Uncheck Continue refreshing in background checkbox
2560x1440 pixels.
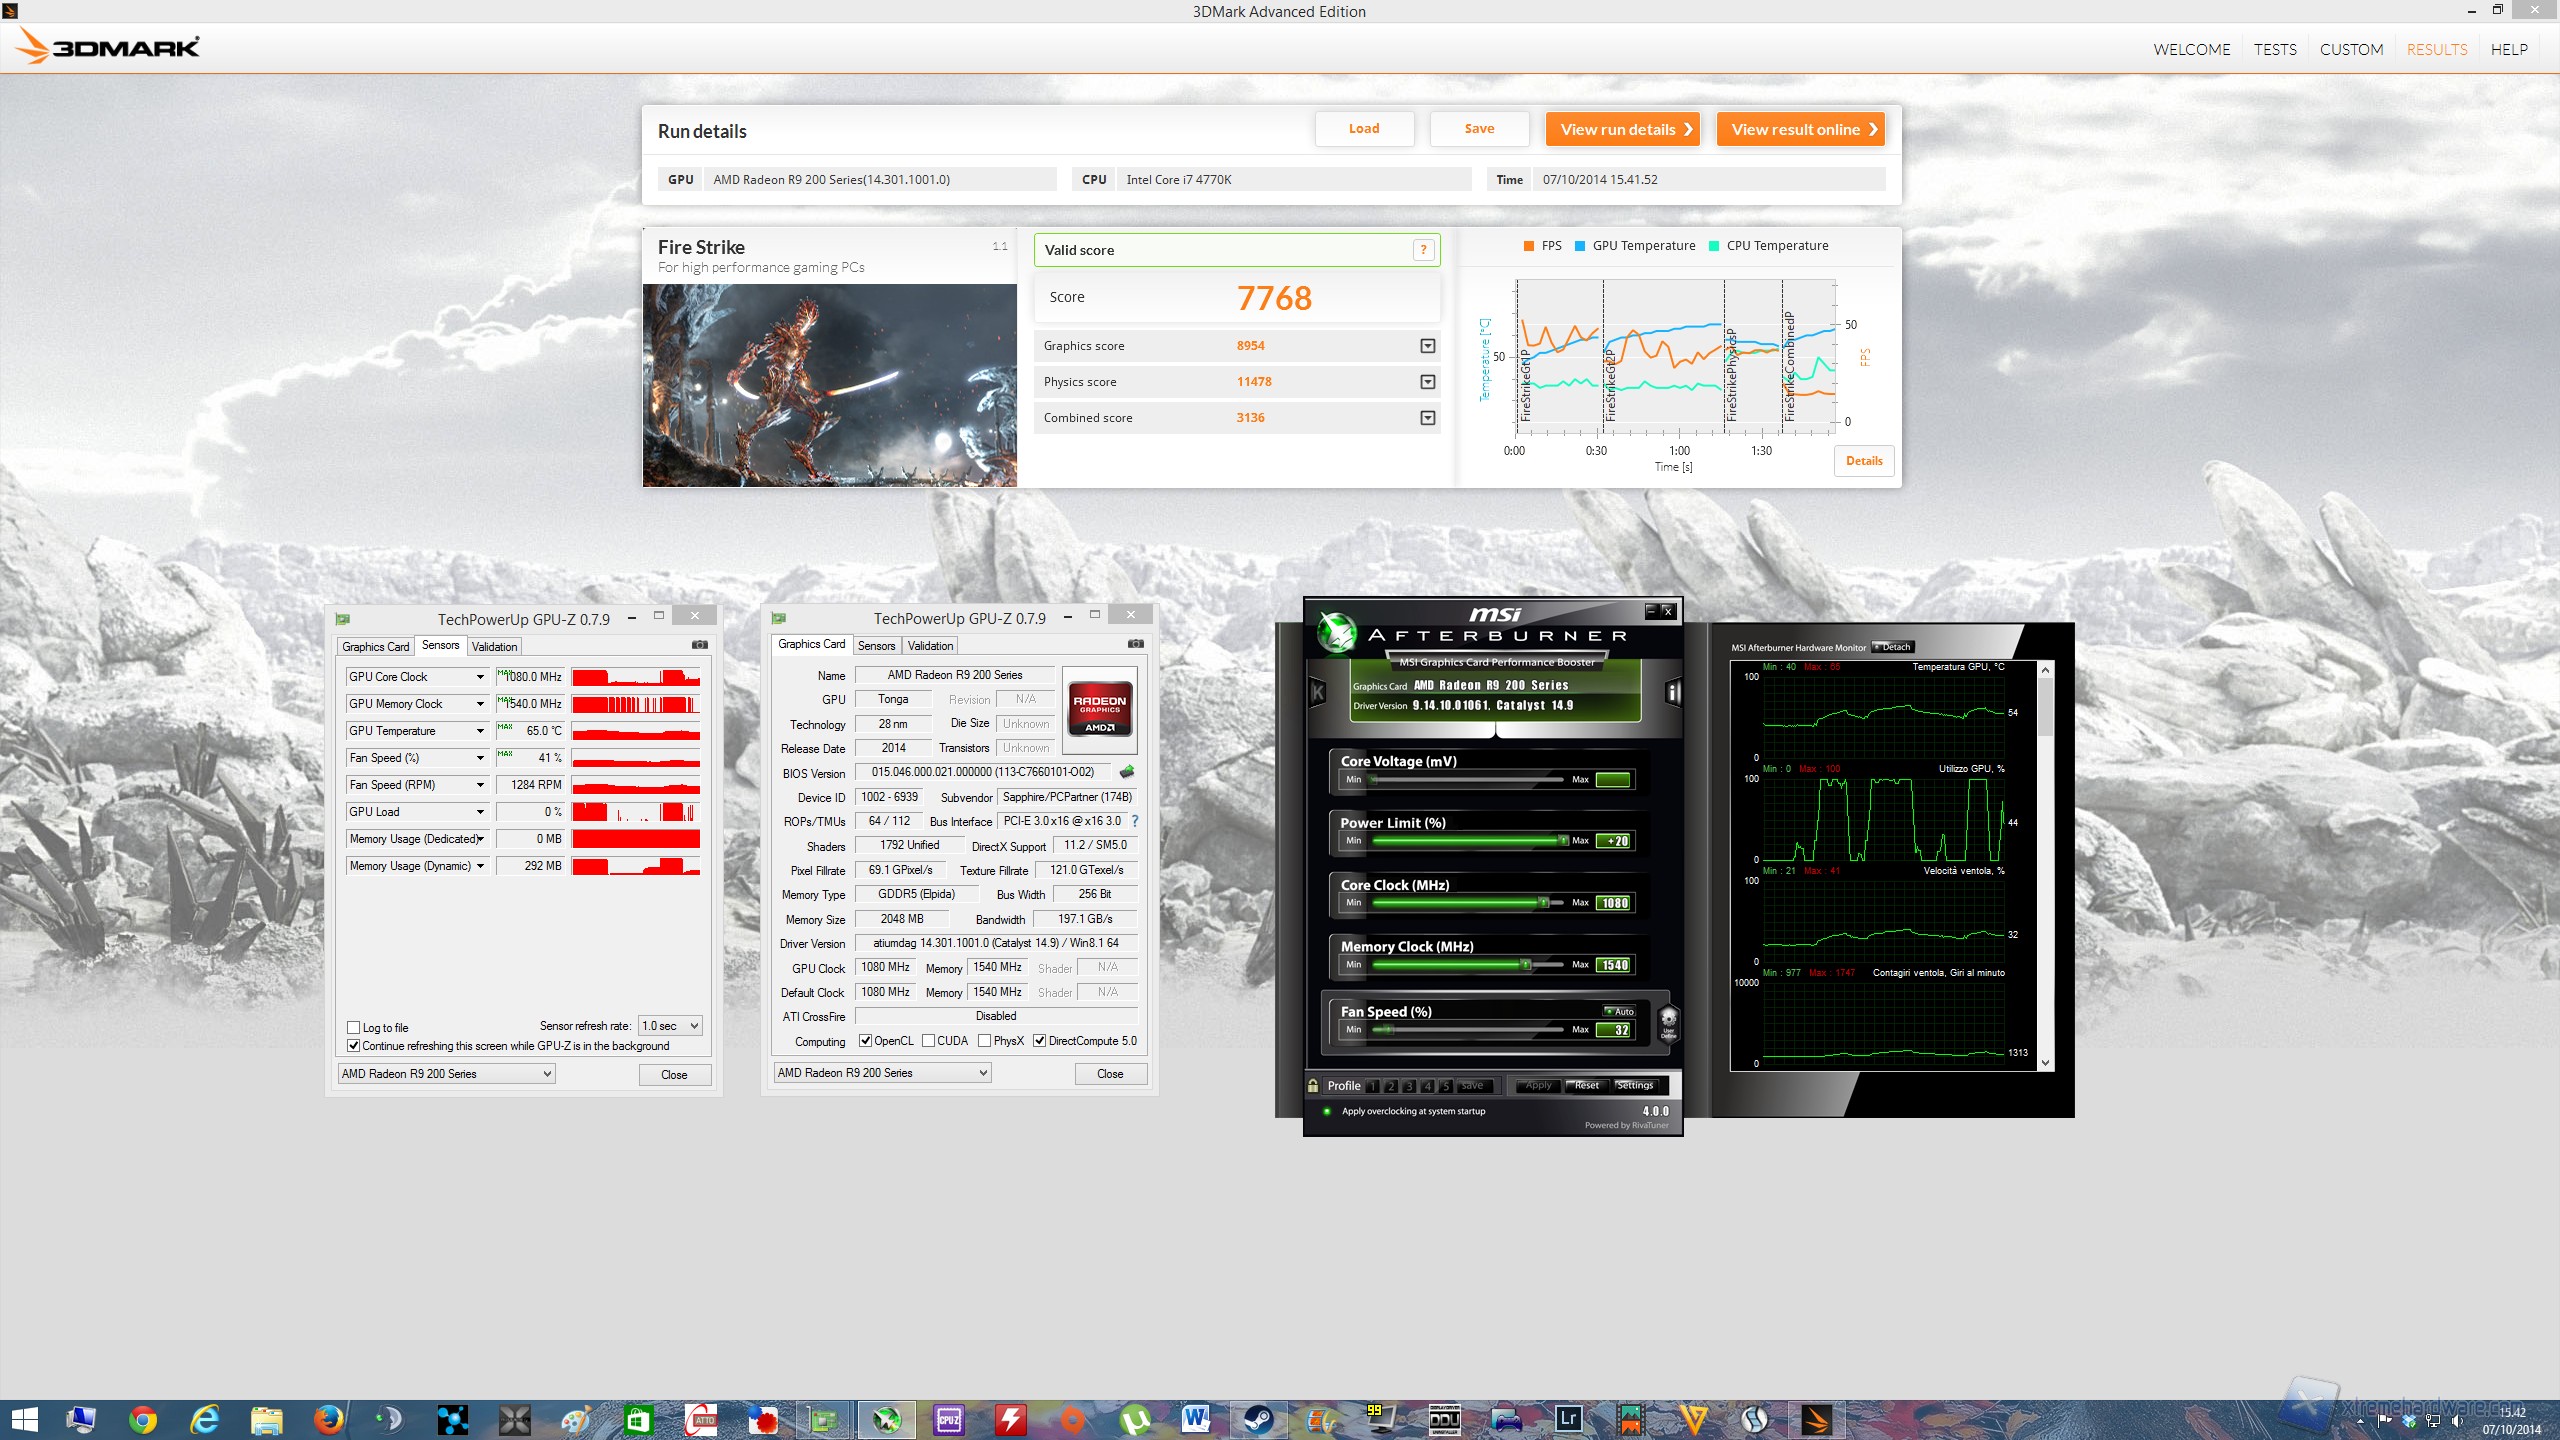click(x=353, y=1045)
